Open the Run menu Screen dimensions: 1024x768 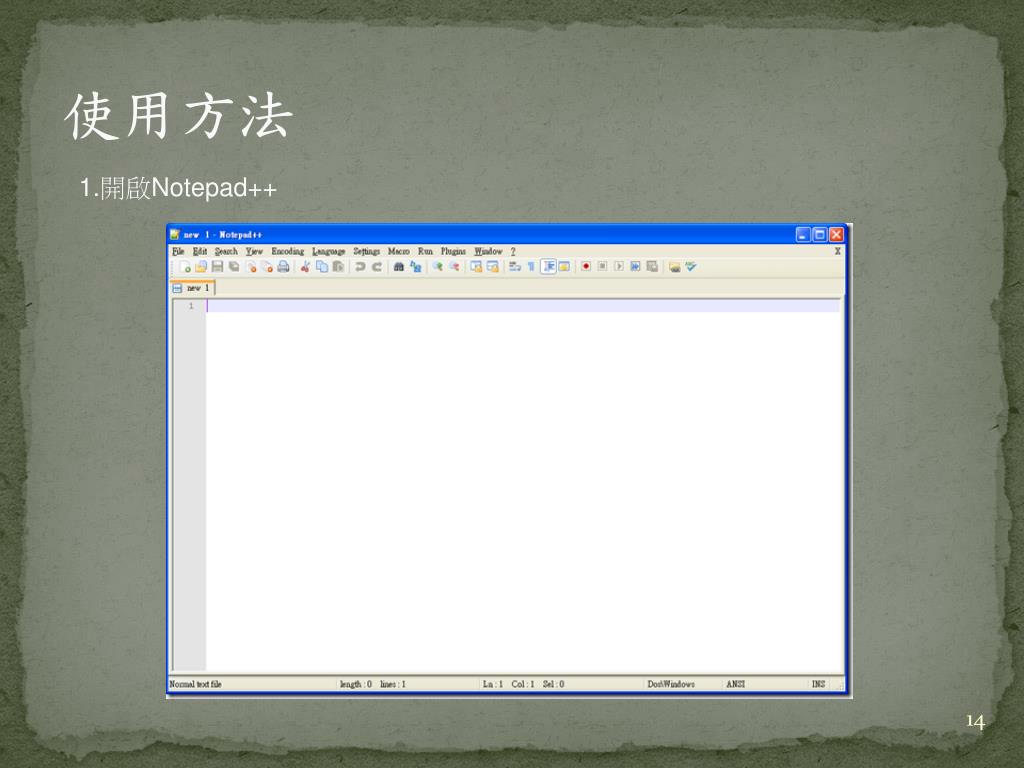pos(425,251)
